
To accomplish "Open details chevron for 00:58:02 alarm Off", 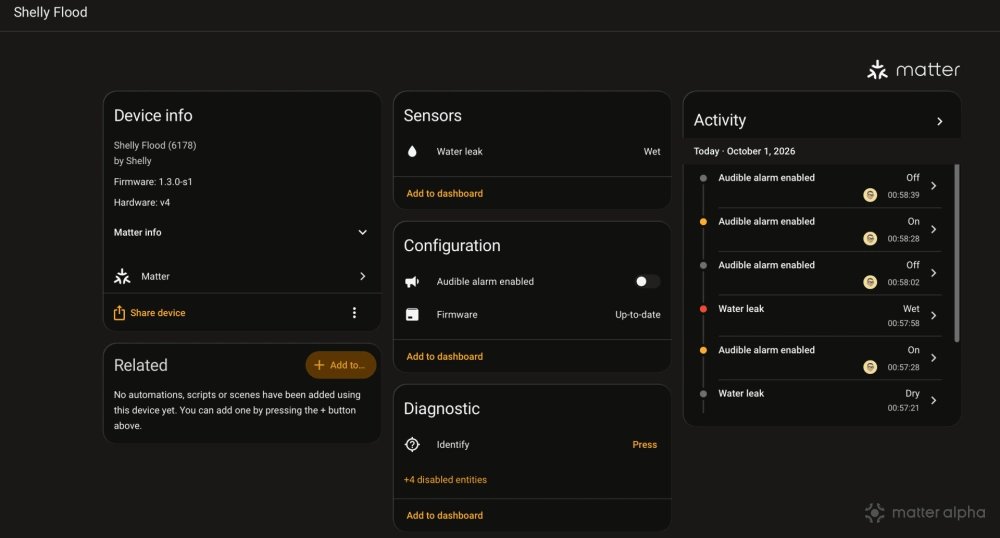I will click(934, 273).
